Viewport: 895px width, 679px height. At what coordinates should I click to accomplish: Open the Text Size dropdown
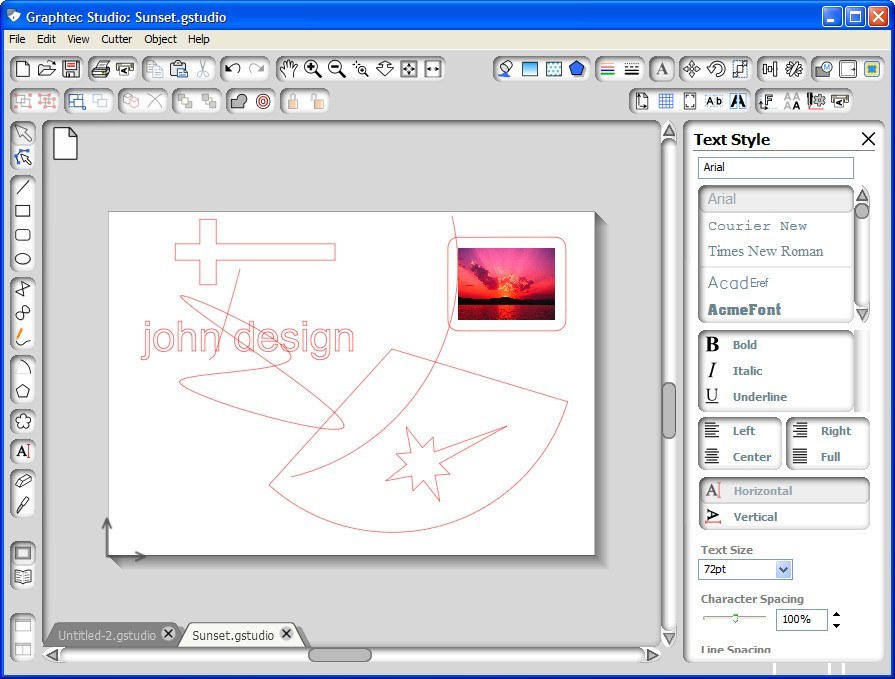tap(784, 569)
